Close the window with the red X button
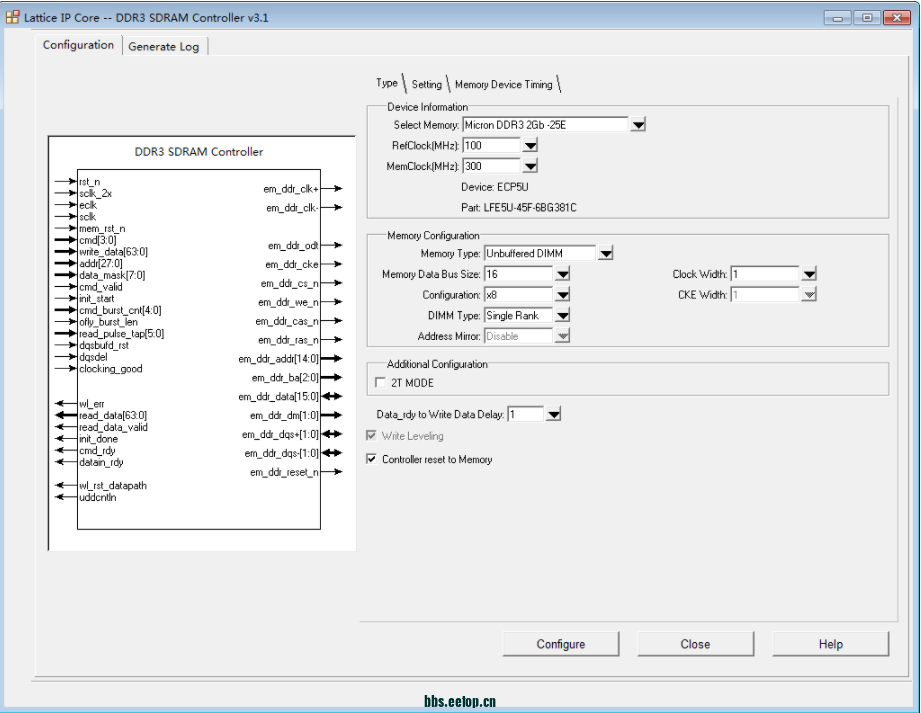Screen dimensions: 921x713 897,18
